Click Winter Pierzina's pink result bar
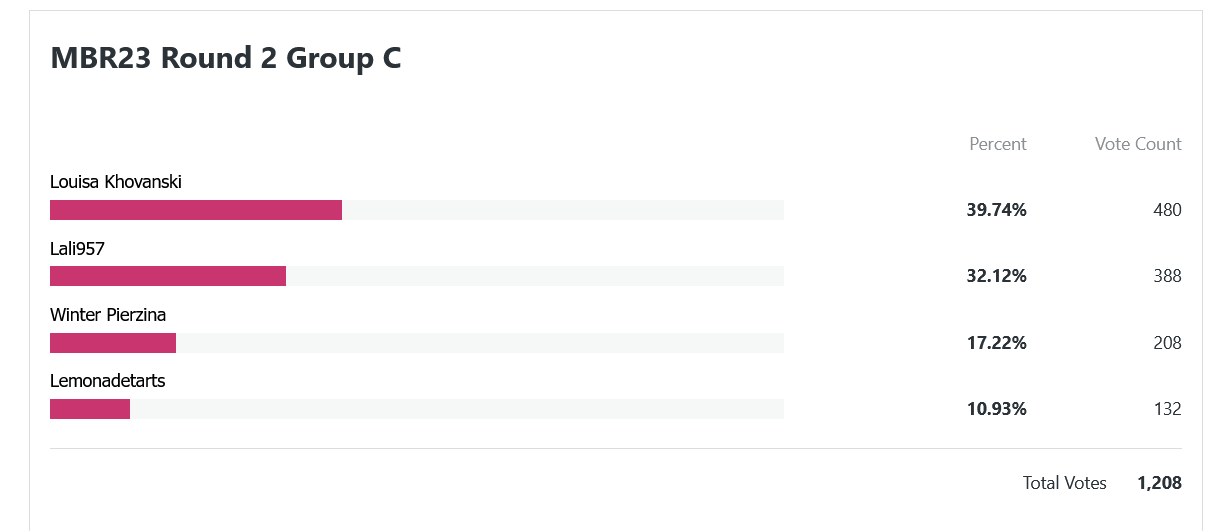Image resolution: width=1217 pixels, height=531 pixels. pyautogui.click(x=113, y=343)
